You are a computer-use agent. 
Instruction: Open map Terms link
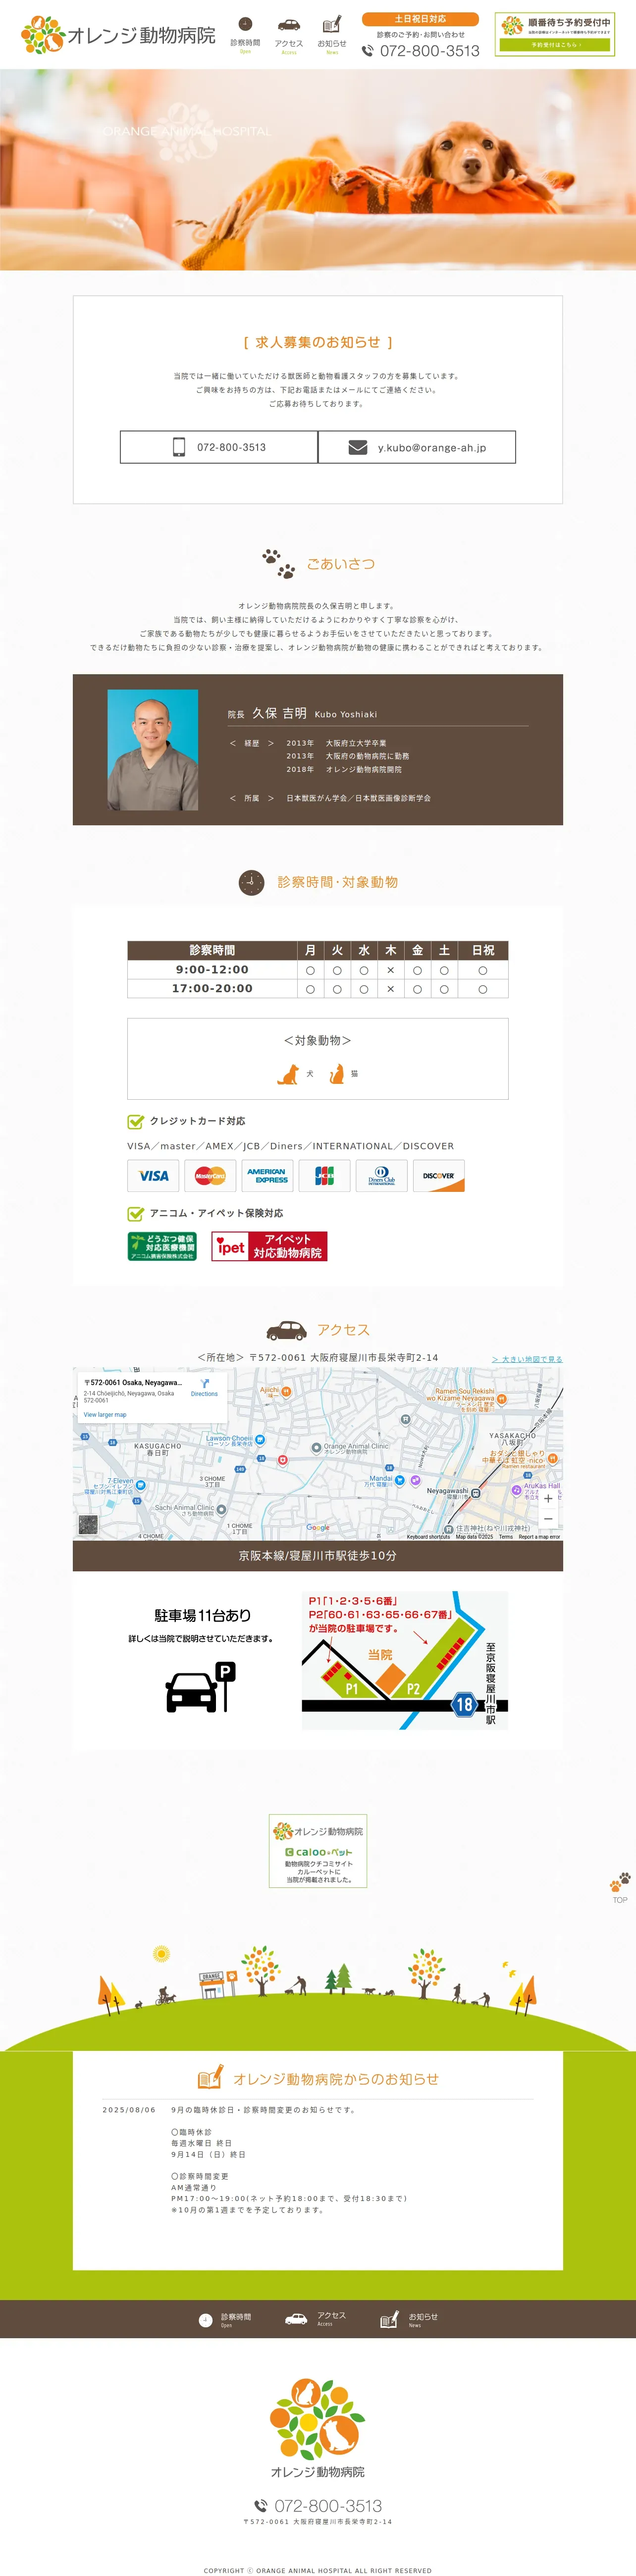click(x=506, y=1536)
